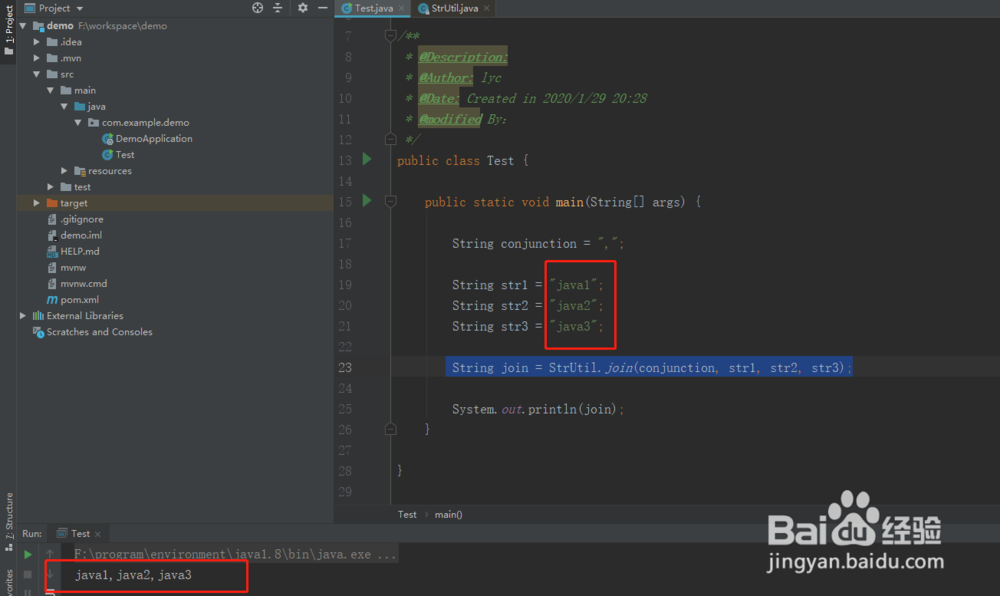This screenshot has width=1000, height=596.
Task: Close the Test.java tab
Action: [x=401, y=8]
